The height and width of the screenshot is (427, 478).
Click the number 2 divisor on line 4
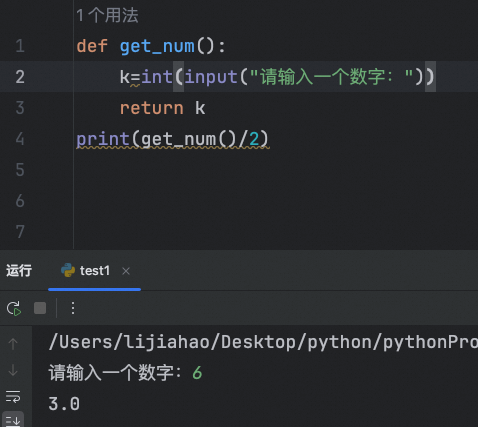point(254,139)
